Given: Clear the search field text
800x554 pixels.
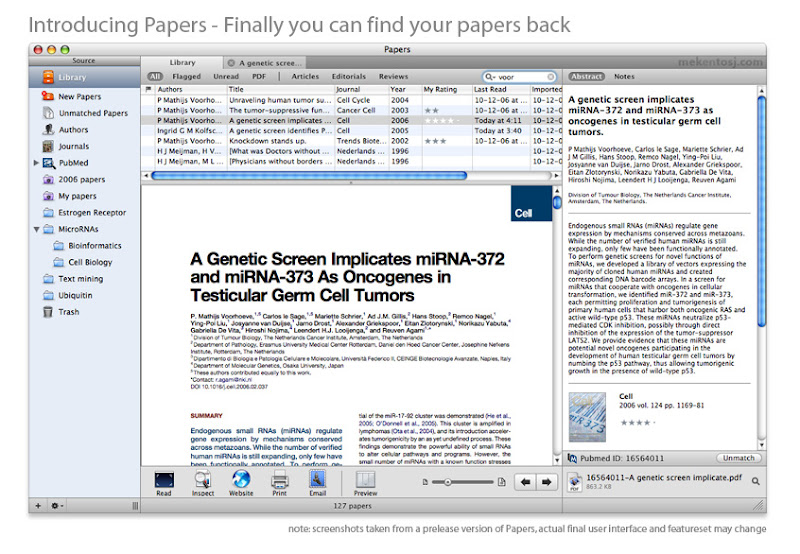Looking at the screenshot, I should pyautogui.click(x=551, y=77).
